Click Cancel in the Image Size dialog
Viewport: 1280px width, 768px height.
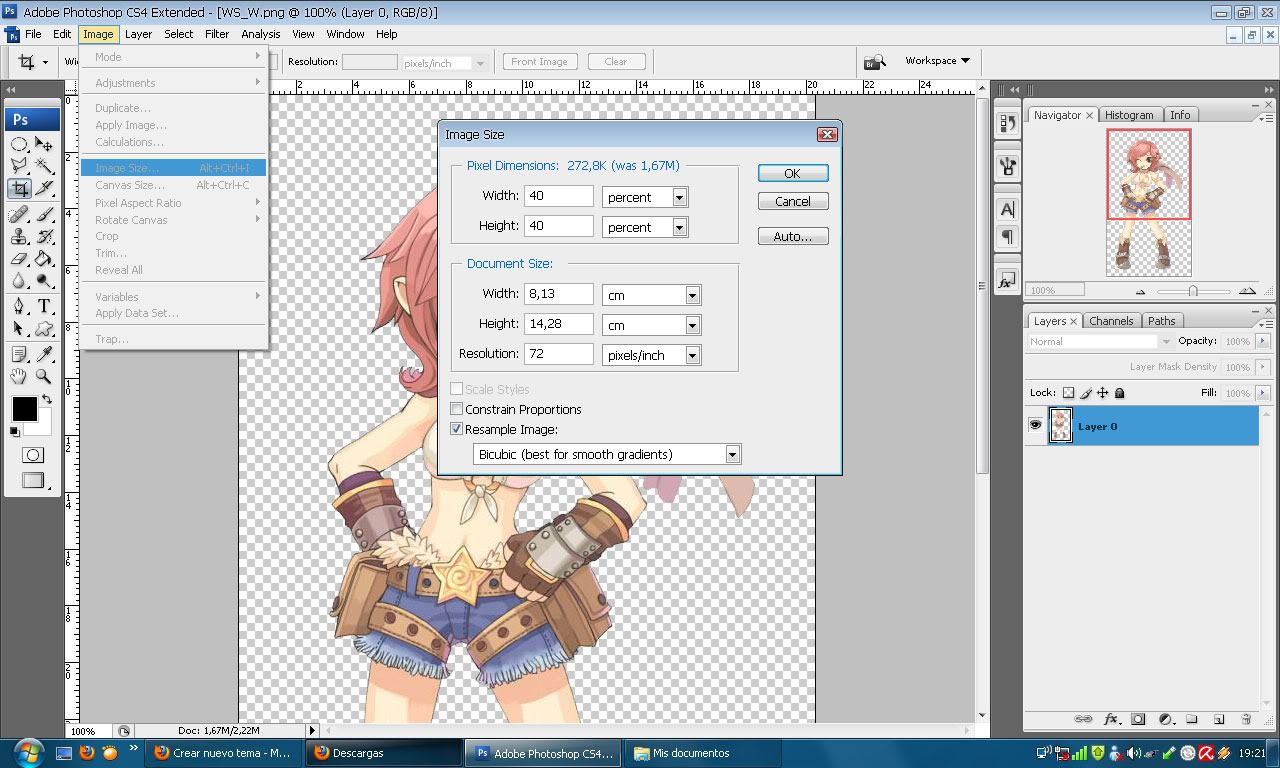coord(792,201)
